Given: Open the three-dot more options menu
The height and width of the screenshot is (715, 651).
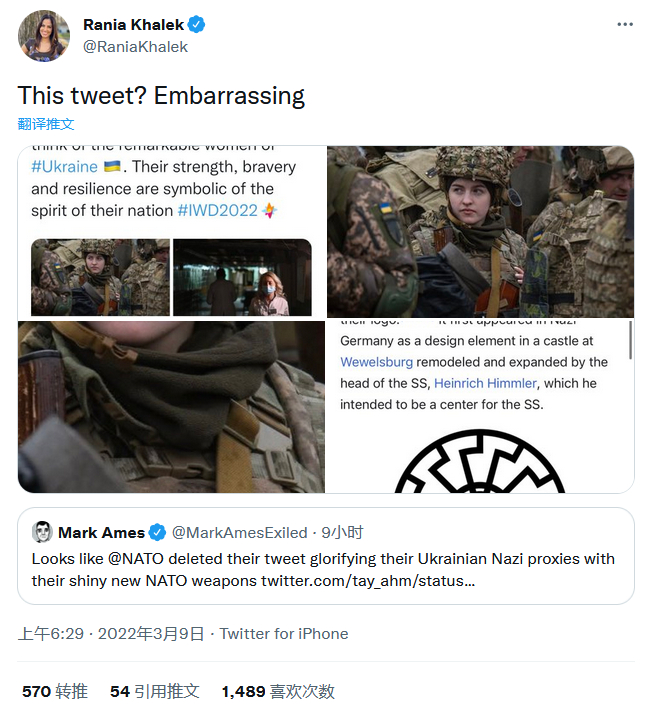Looking at the screenshot, I should [x=625, y=24].
